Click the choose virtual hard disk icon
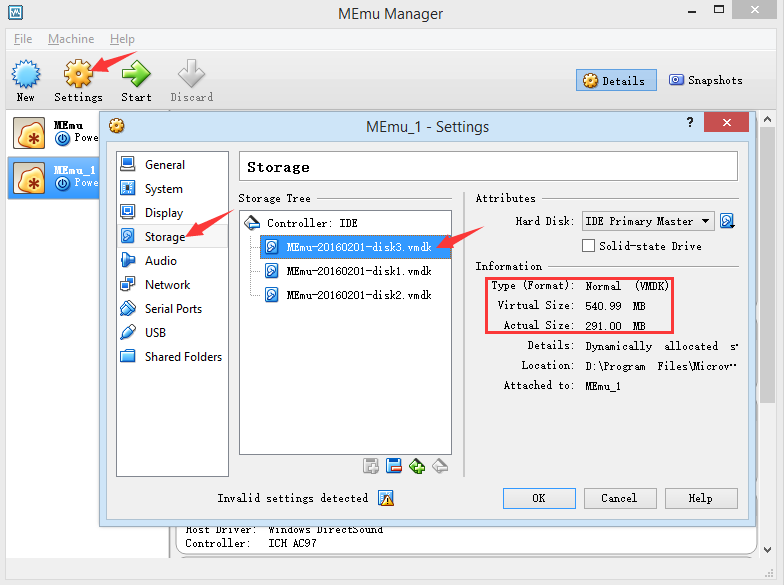This screenshot has height=585, width=784. point(727,221)
